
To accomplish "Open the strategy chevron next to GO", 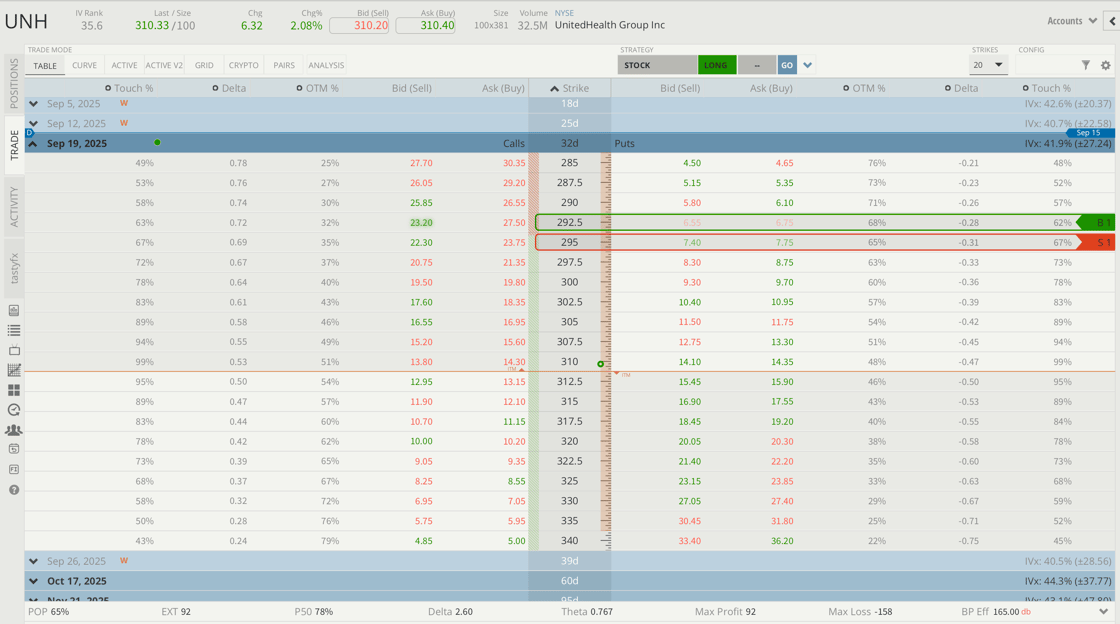I will click(808, 65).
